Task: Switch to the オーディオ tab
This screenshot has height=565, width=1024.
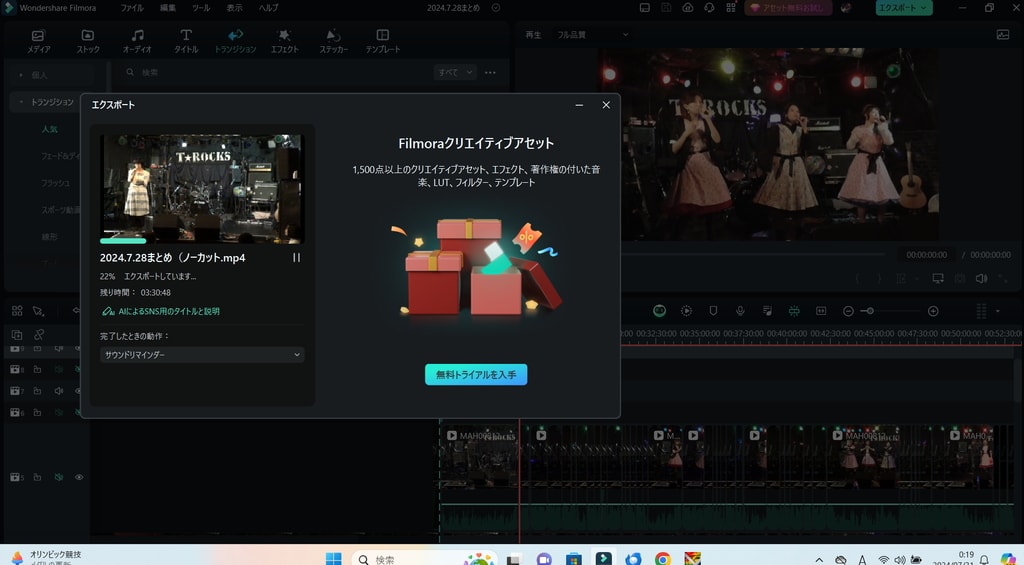Action: tap(137, 41)
